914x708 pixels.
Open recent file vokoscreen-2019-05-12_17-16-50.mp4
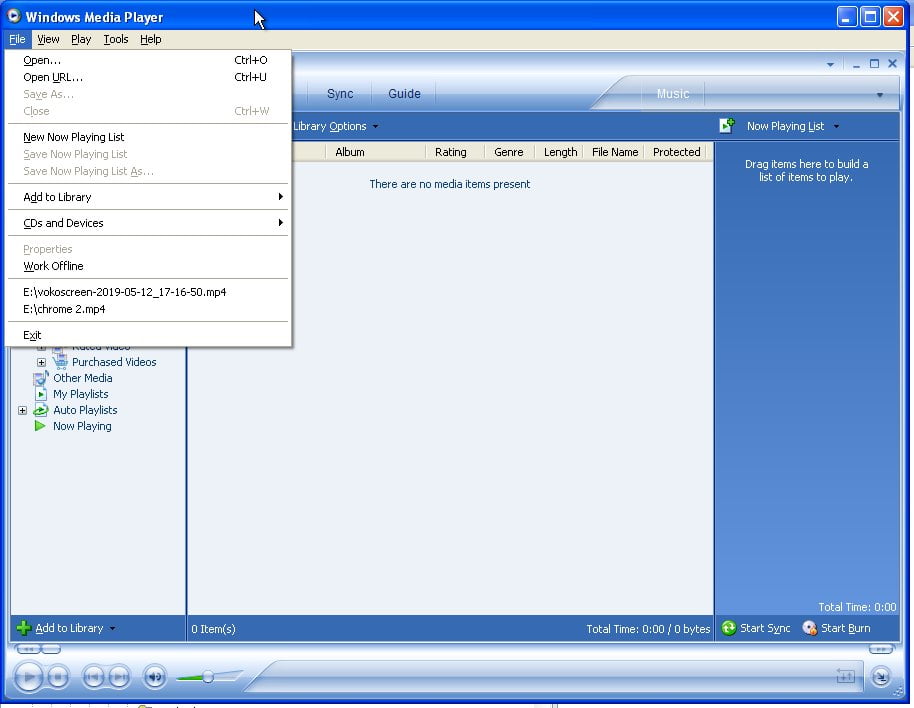pyautogui.click(x=148, y=292)
